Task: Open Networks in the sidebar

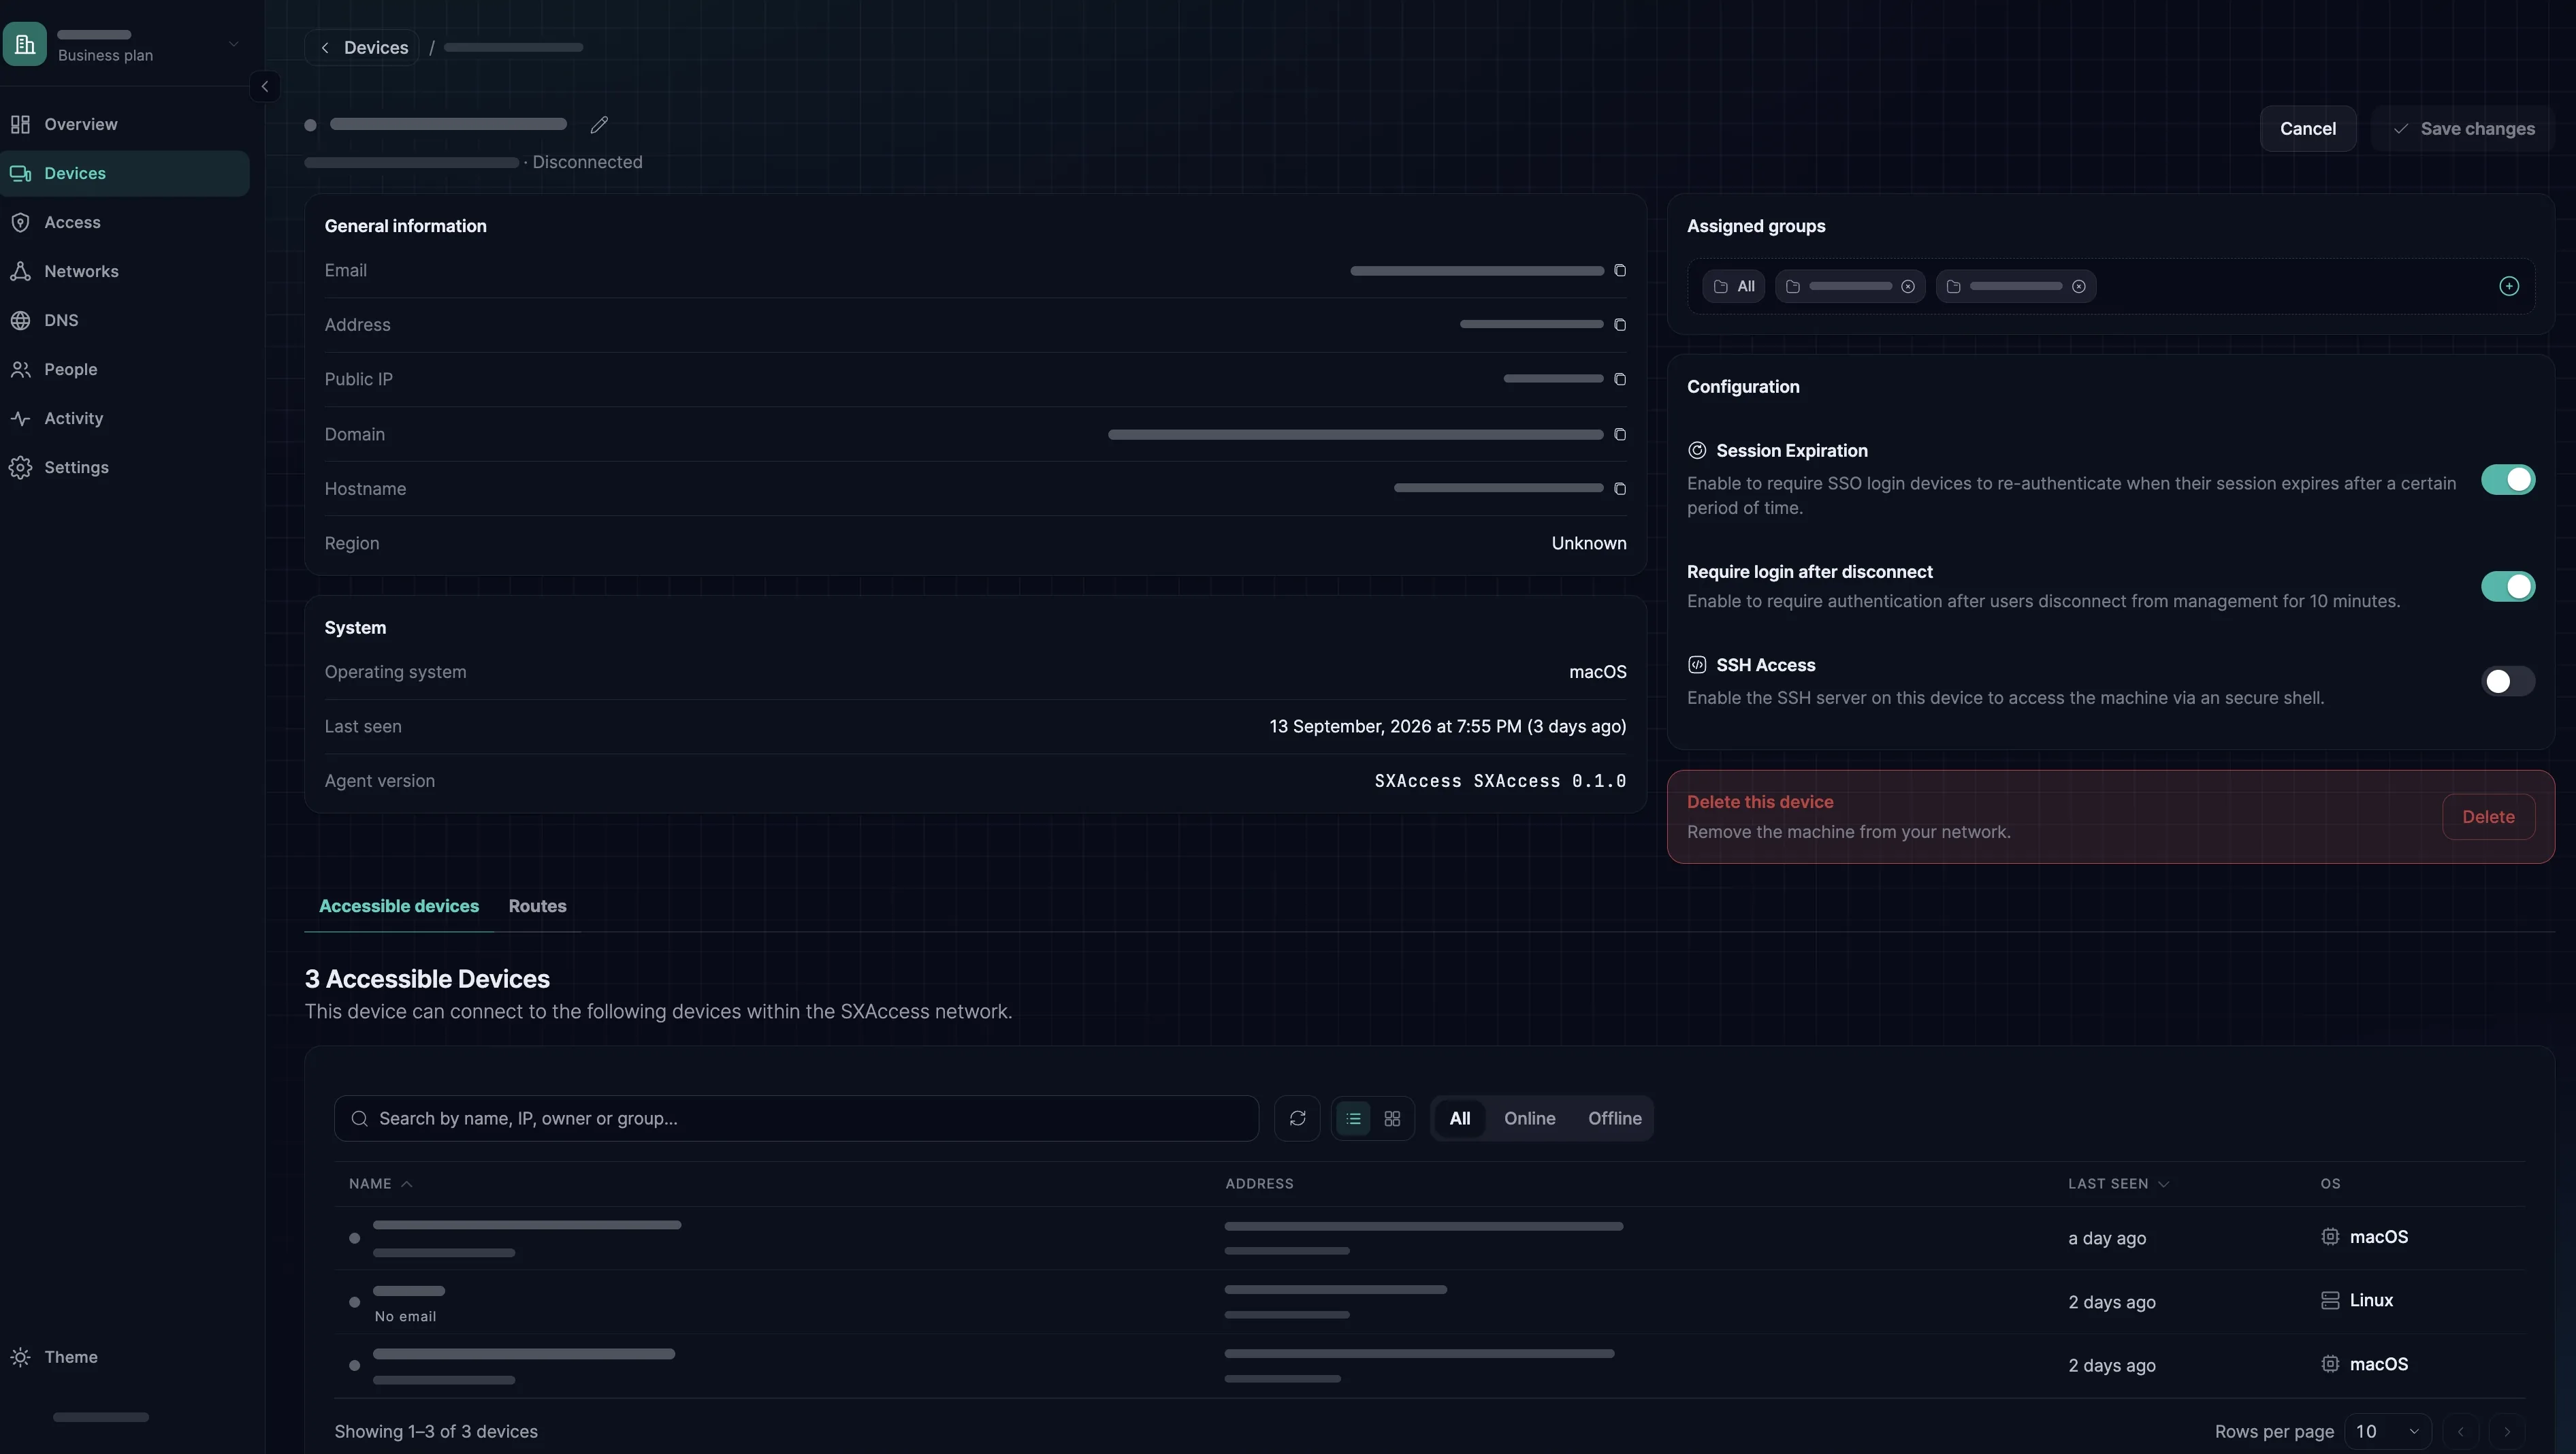Action: [x=124, y=272]
